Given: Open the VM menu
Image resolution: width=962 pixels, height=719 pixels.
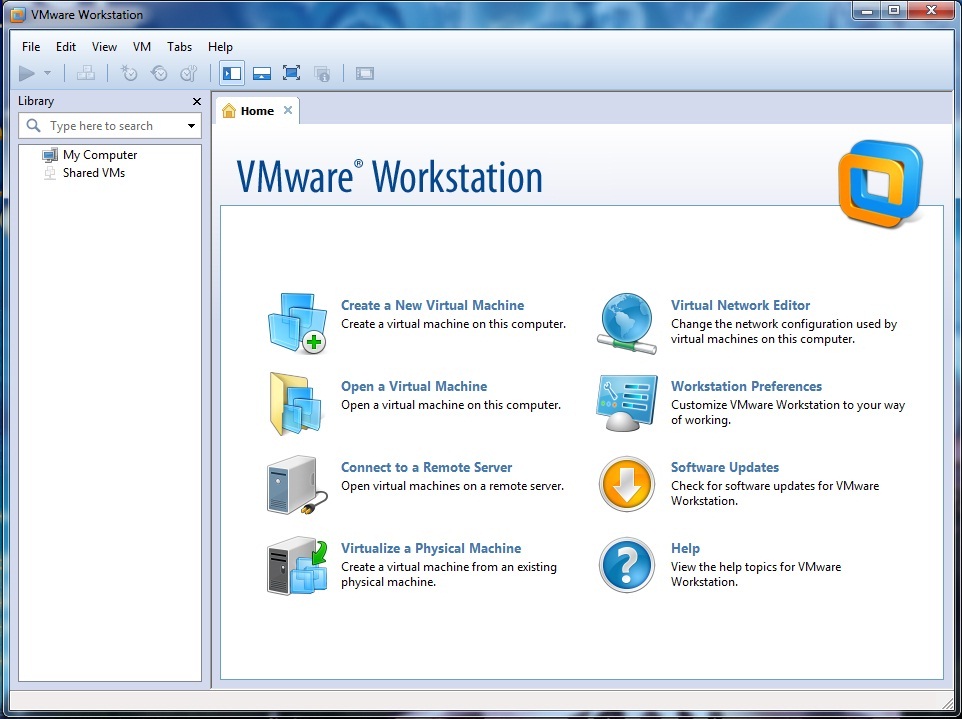Looking at the screenshot, I should click(x=142, y=47).
